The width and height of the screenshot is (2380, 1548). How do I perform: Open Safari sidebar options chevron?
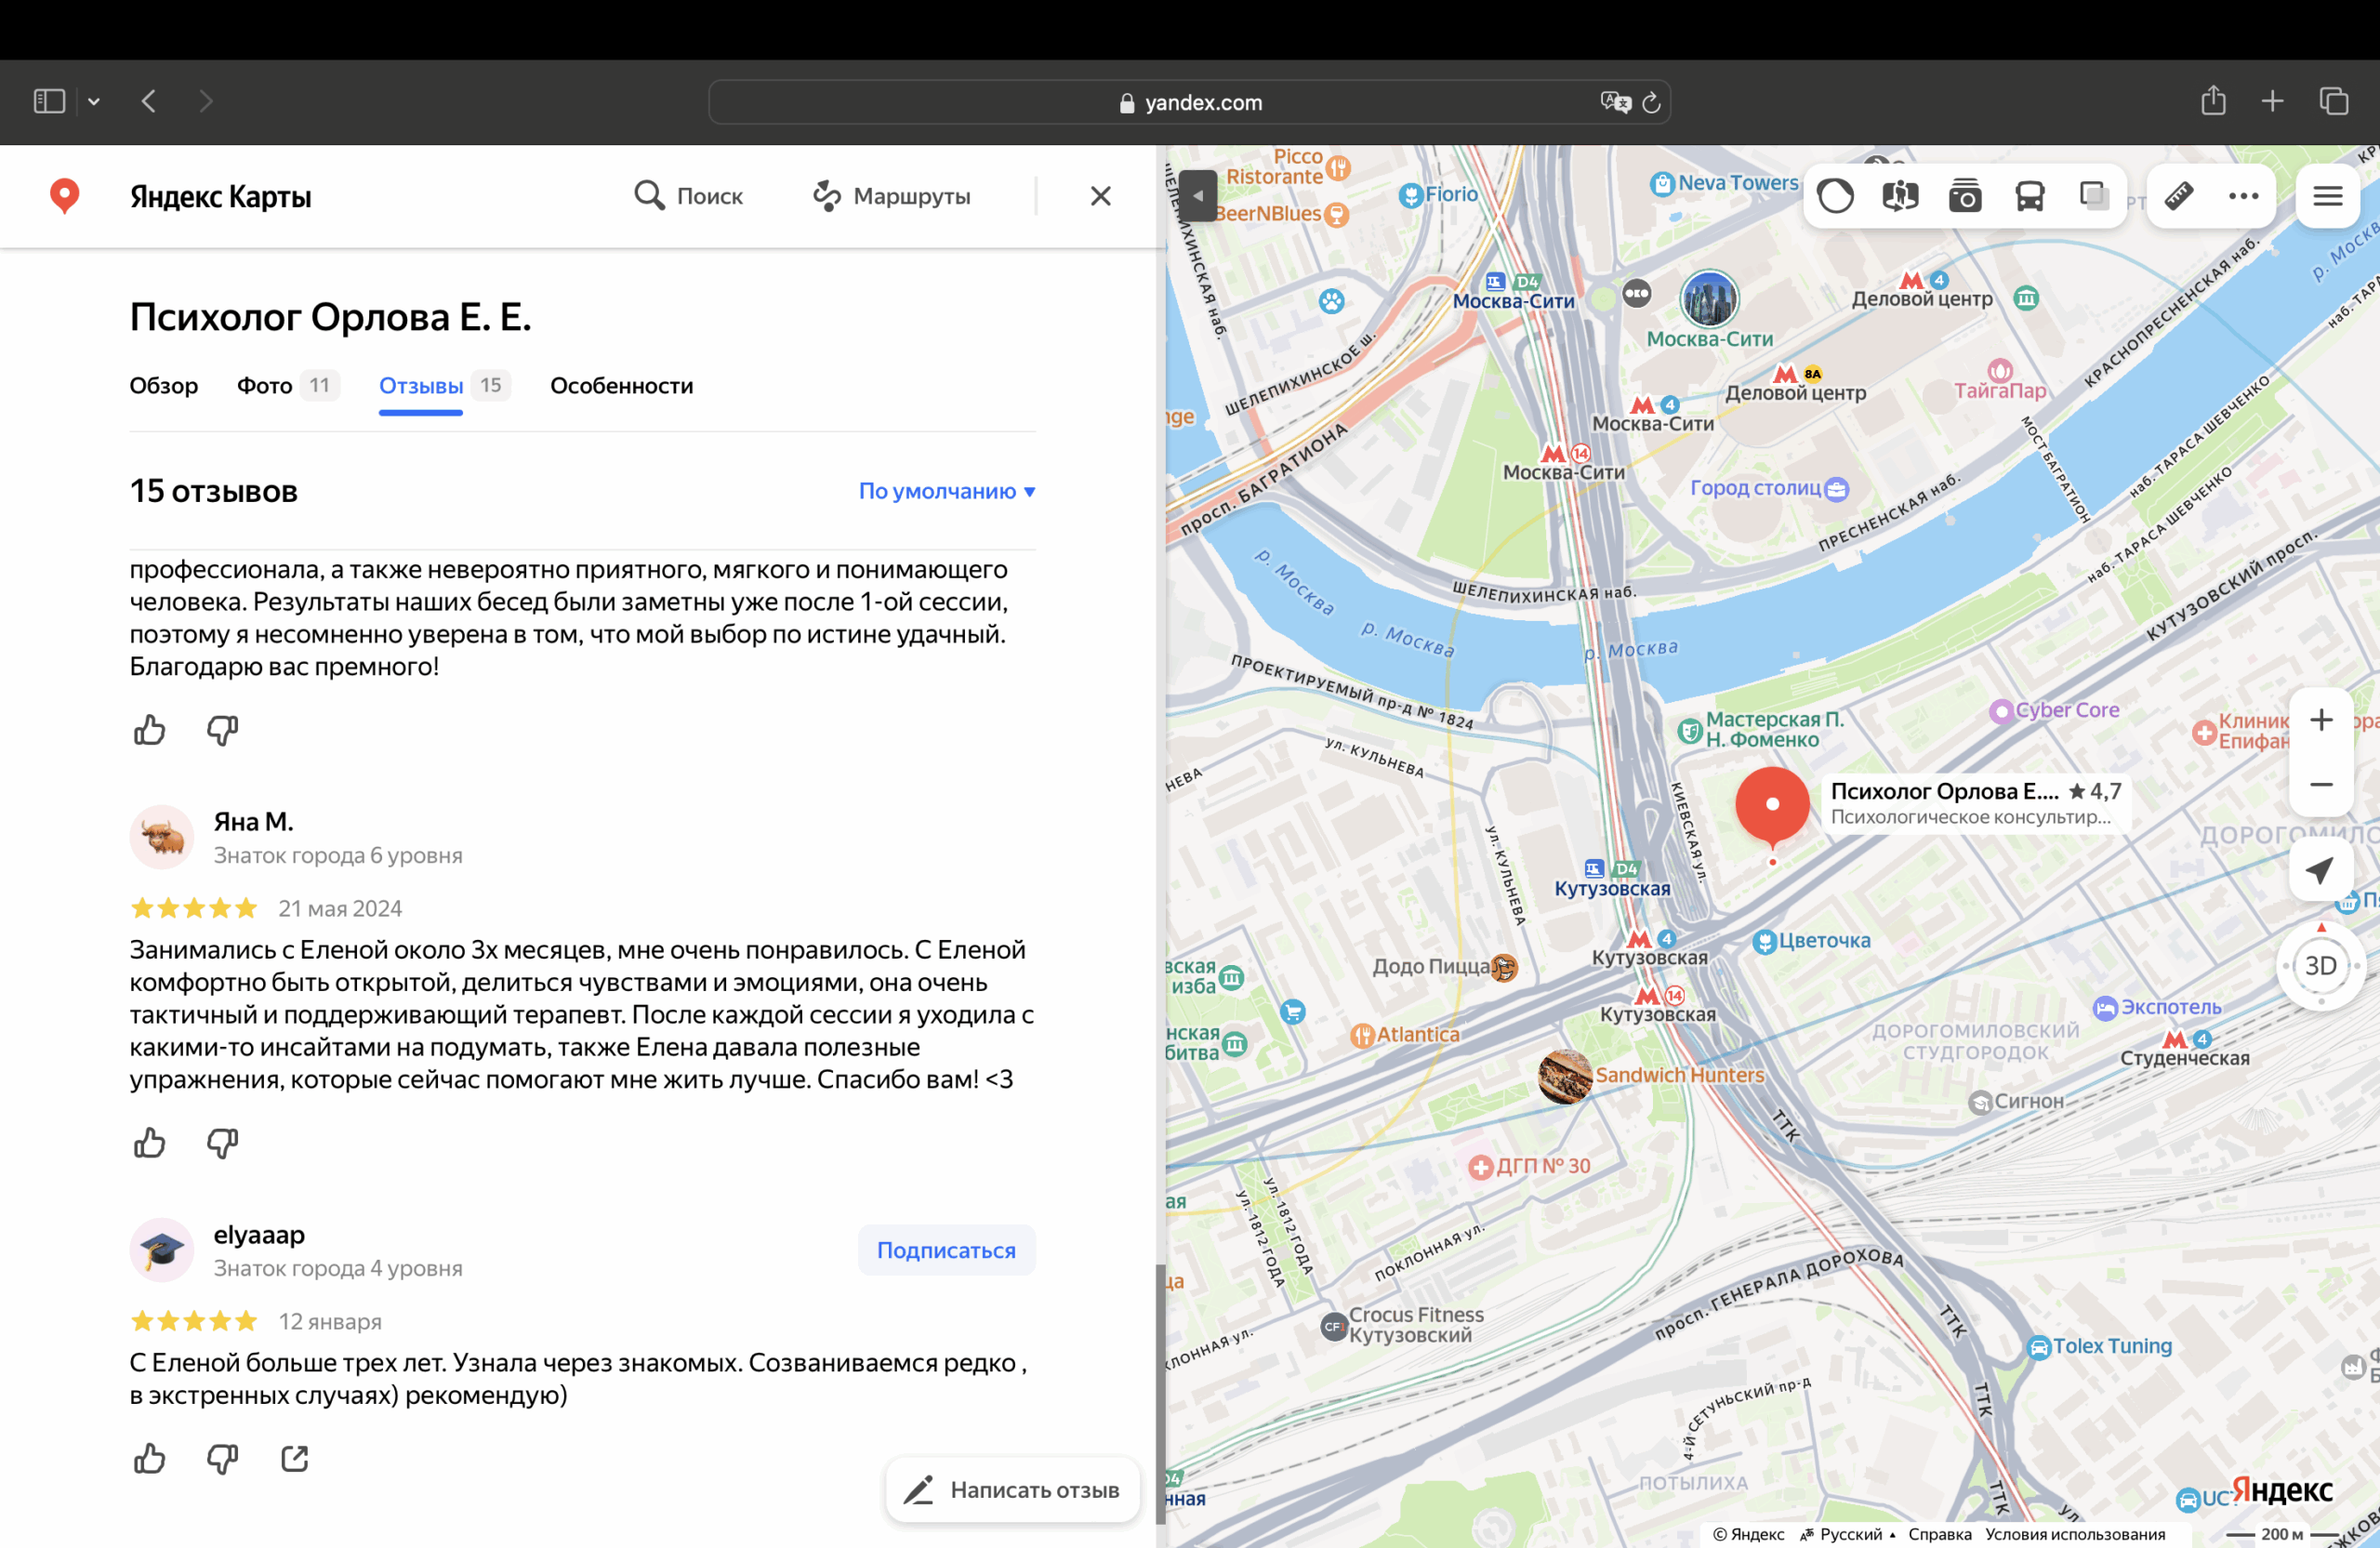point(94,102)
